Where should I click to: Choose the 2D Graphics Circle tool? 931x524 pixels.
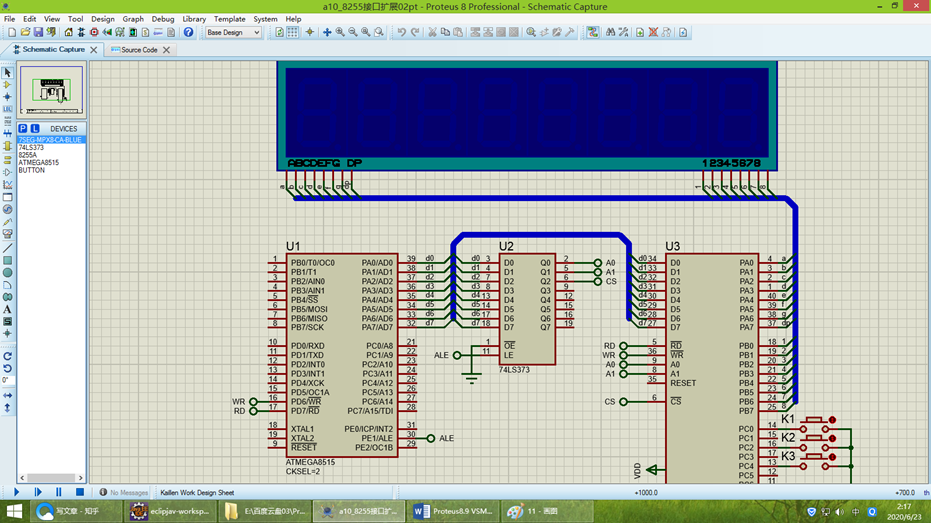[x=7, y=273]
